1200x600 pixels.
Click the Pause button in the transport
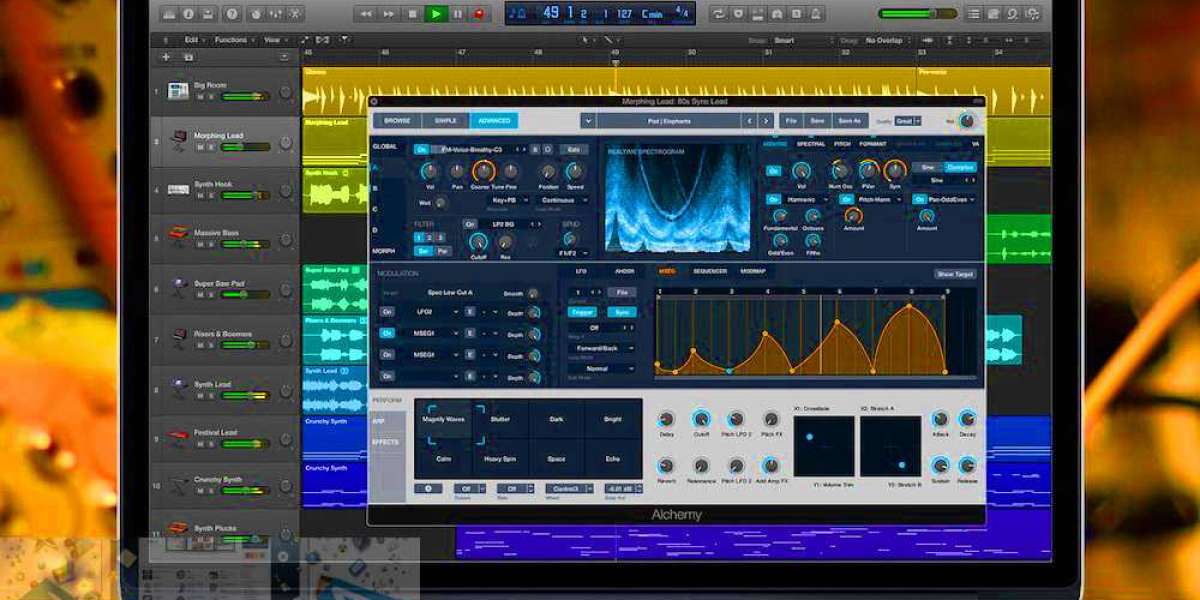[x=457, y=14]
